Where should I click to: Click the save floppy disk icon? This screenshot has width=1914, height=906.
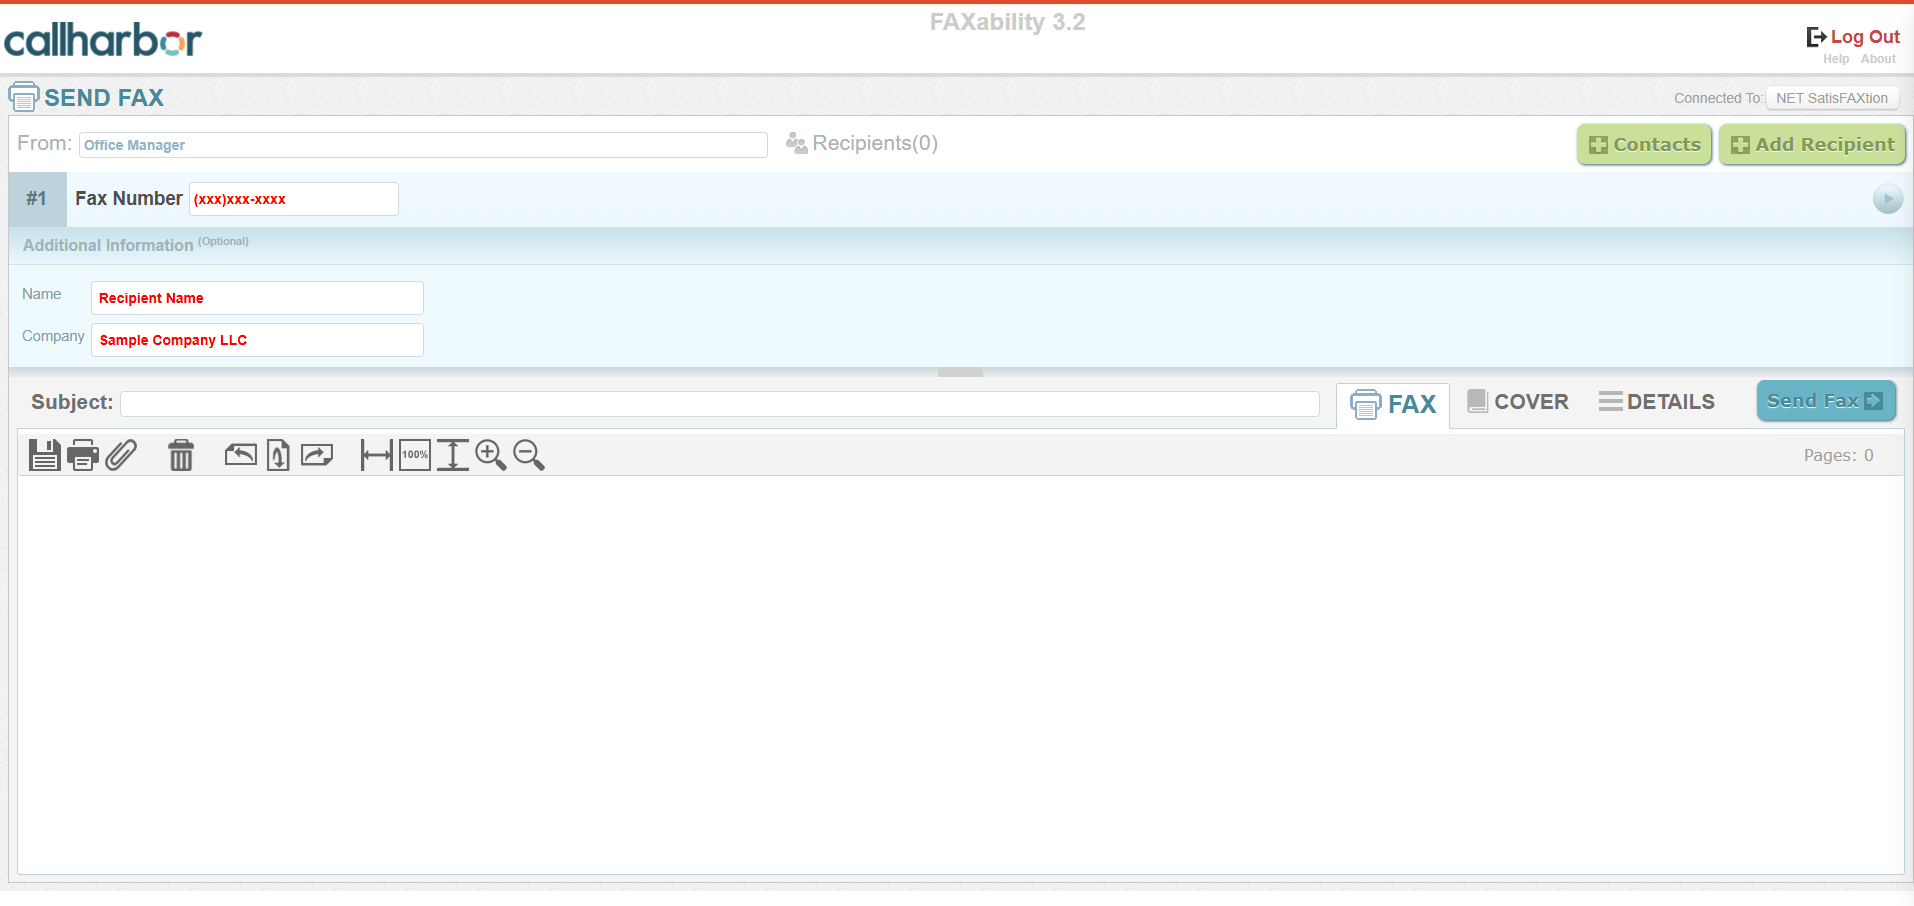45,455
